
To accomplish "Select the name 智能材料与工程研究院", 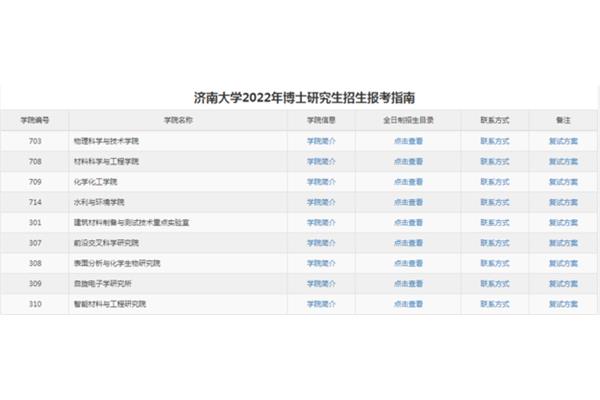I will coord(110,304).
